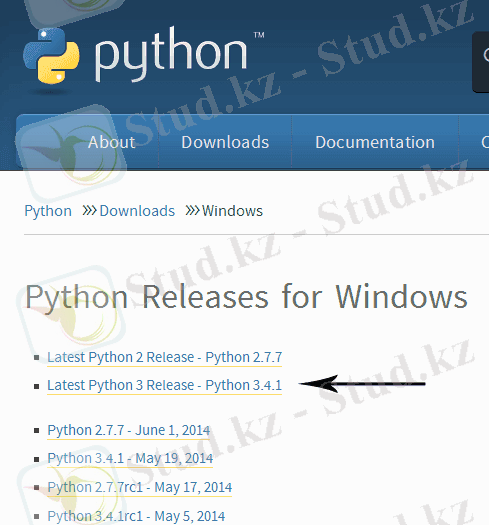This screenshot has height=525, width=489.
Task: Open the Downloads navigation menu
Action: click(225, 142)
